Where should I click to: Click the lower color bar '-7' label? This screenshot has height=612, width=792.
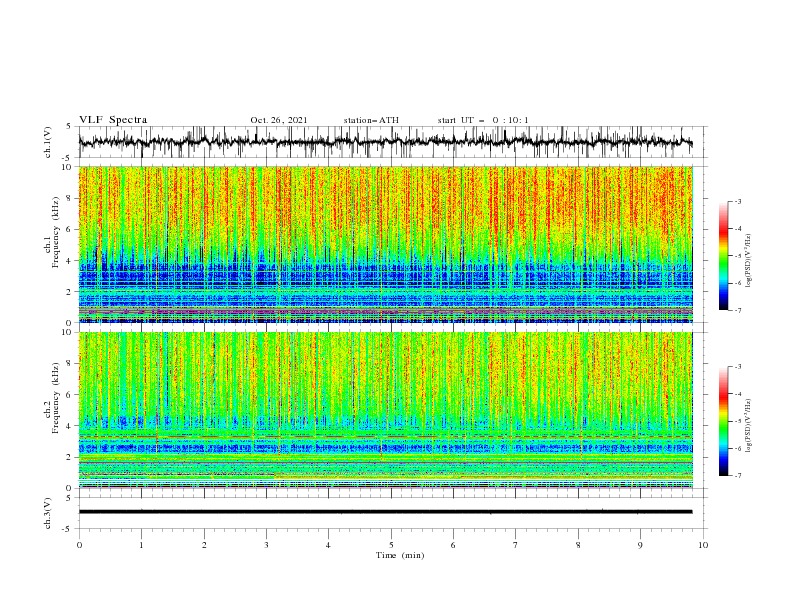coord(738,476)
